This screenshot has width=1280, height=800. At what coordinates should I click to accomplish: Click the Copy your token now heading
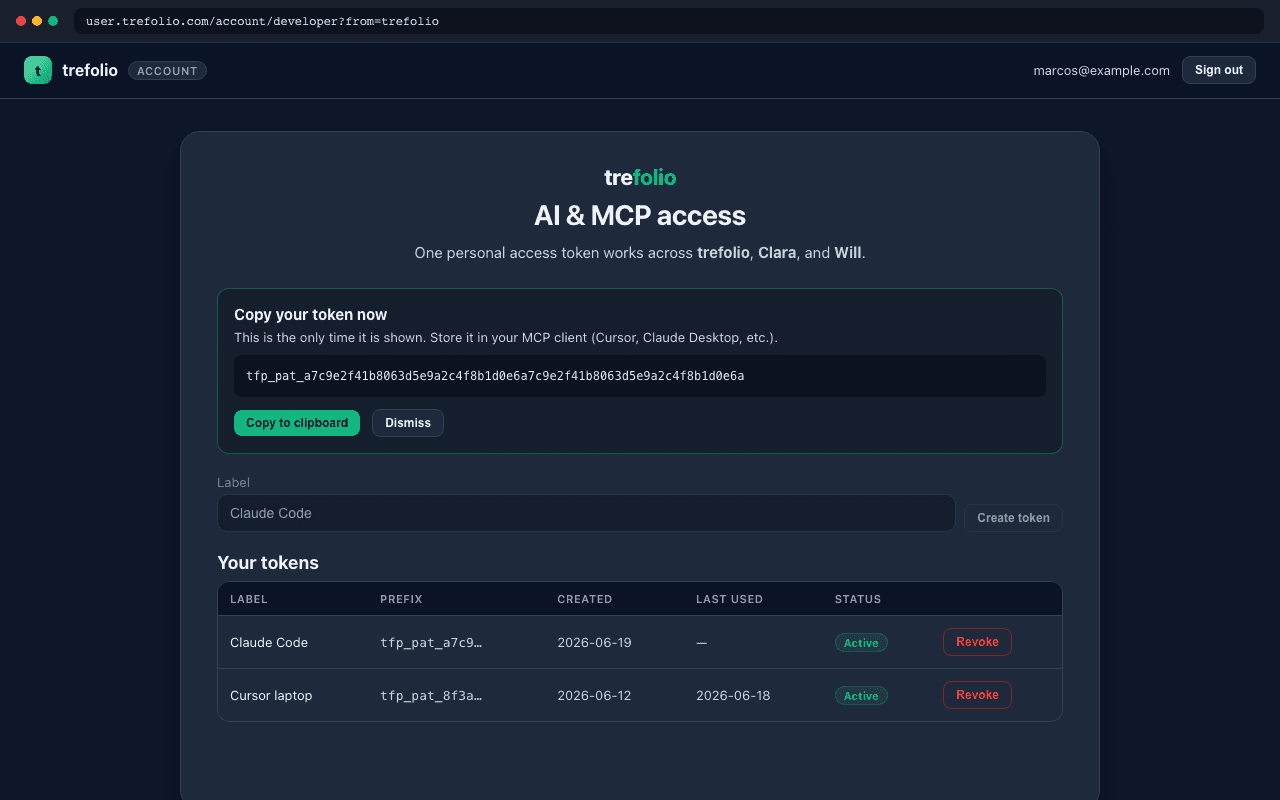point(310,314)
